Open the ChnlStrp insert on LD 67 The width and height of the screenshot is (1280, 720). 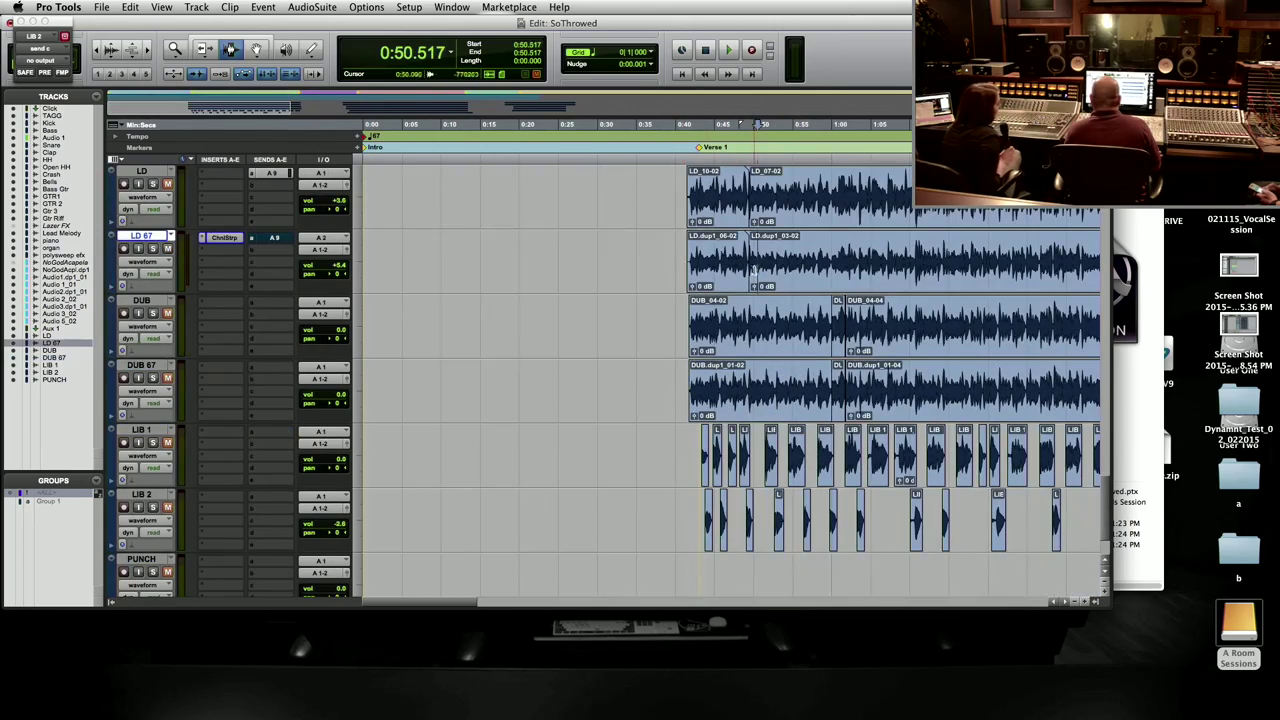[224, 238]
